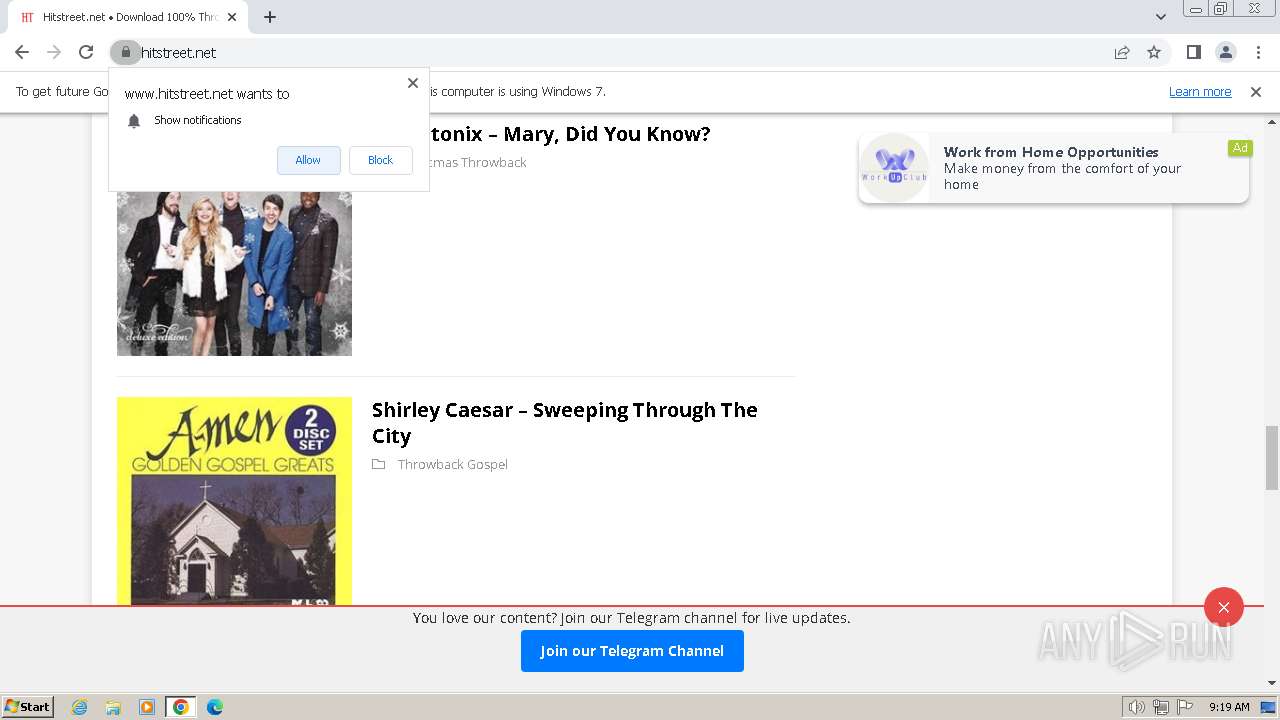Click the system clock 9:19 AM
The width and height of the screenshot is (1280, 720).
point(1229,707)
